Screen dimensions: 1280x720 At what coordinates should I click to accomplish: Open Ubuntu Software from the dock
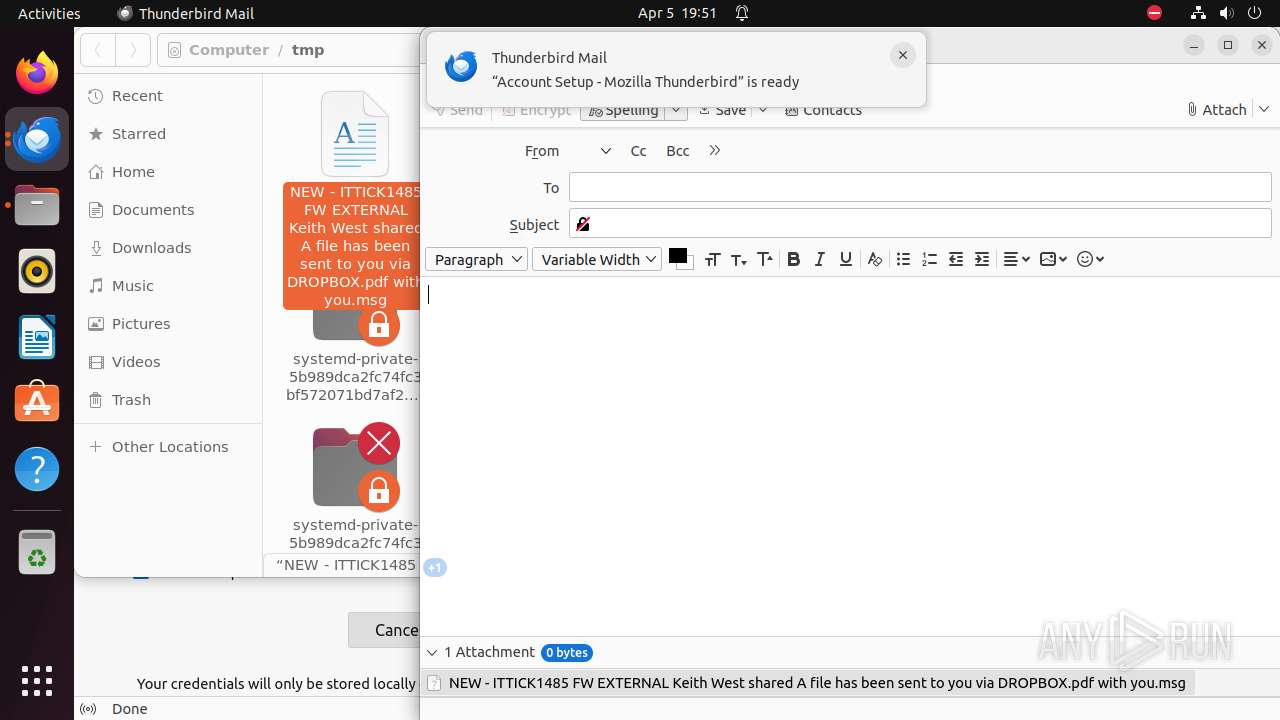pos(37,403)
